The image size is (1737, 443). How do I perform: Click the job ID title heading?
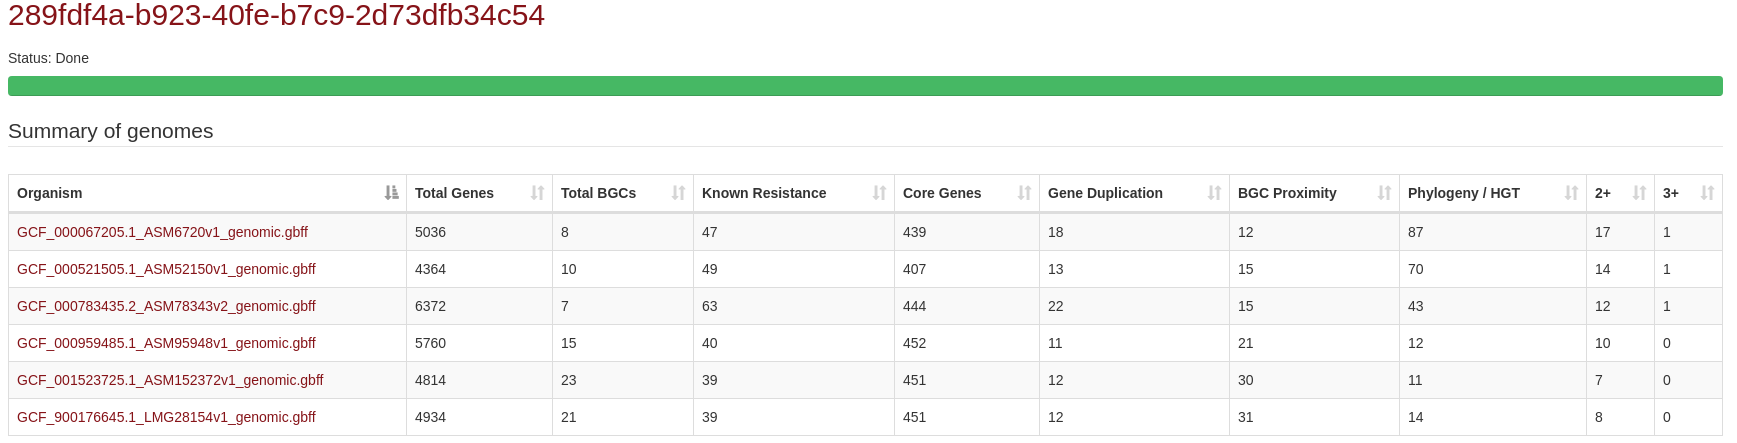276,15
